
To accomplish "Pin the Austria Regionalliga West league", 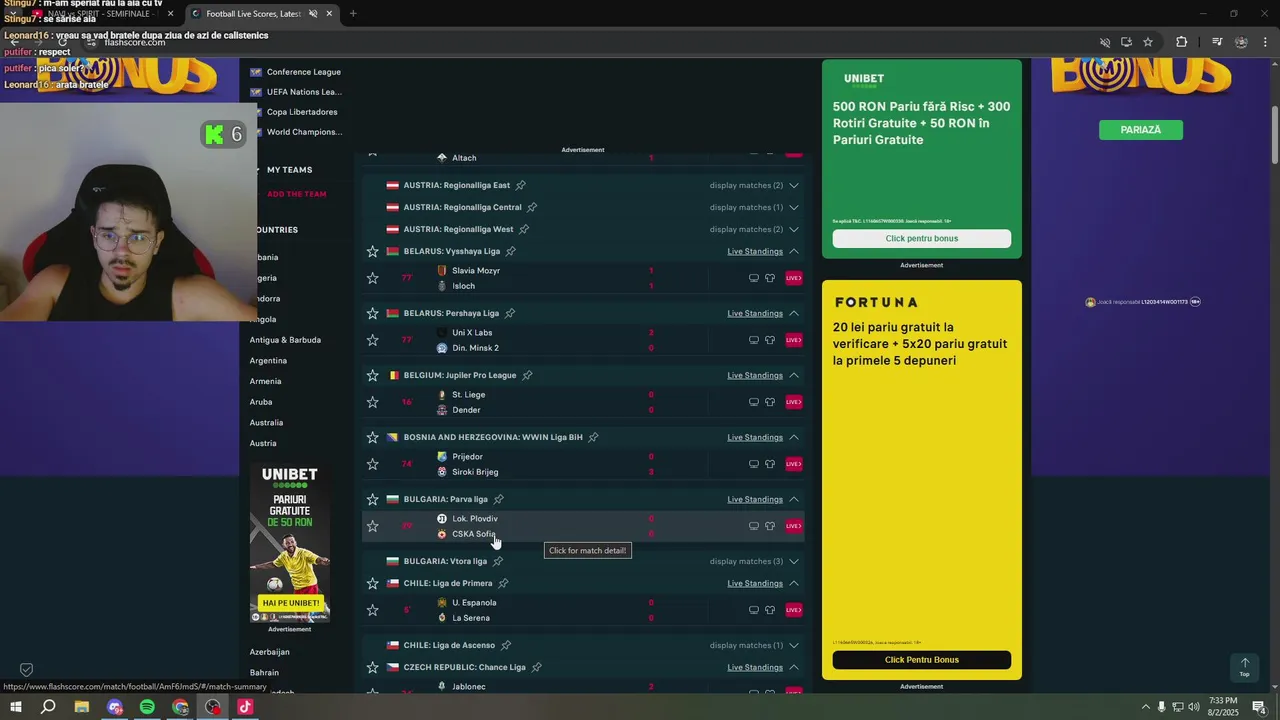I will (x=523, y=229).
